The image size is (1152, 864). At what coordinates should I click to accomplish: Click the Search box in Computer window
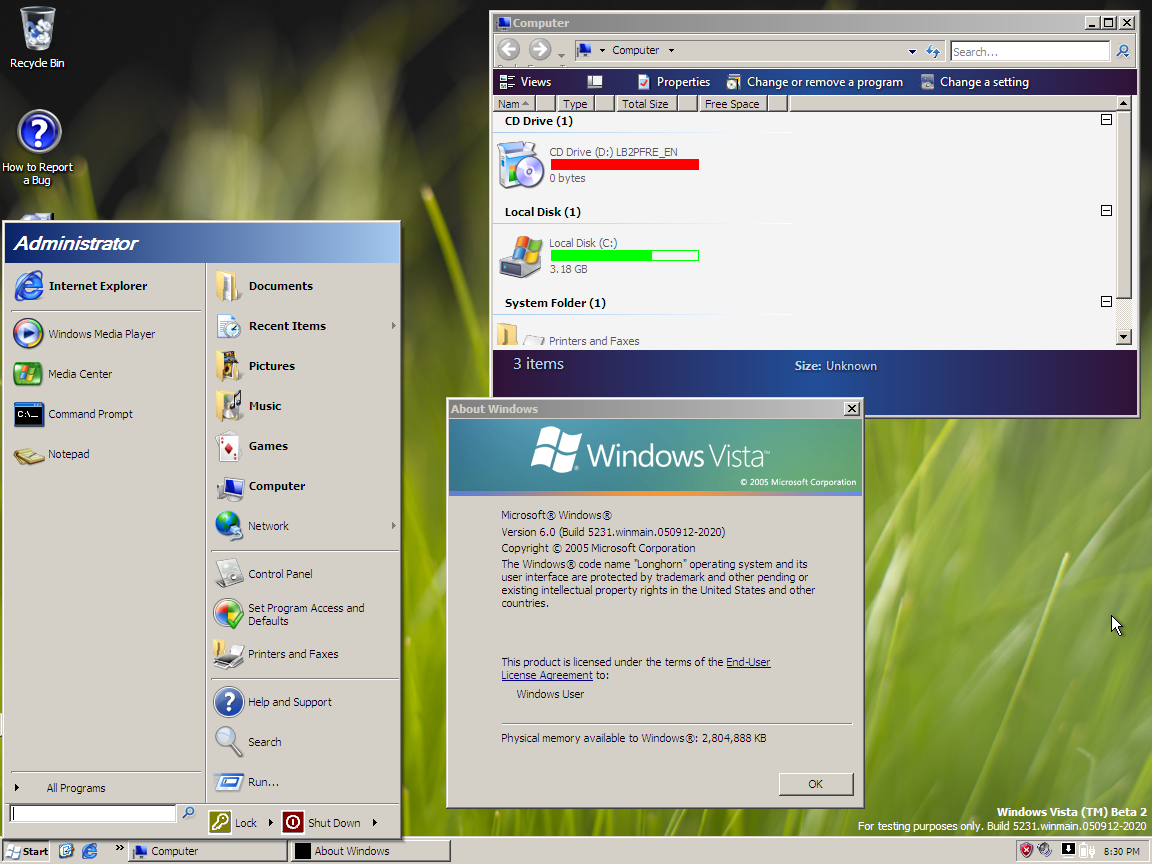pos(1029,51)
